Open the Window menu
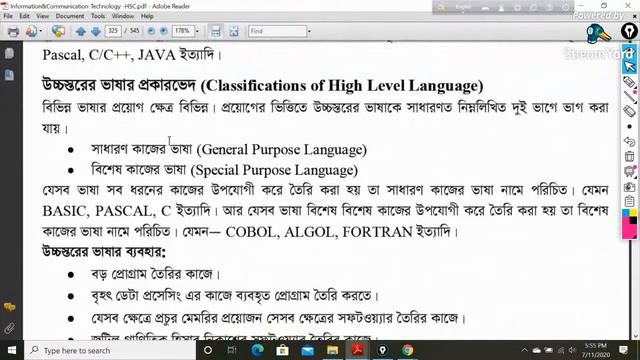Image resolution: width=640 pixels, height=360 pixels. click(122, 16)
